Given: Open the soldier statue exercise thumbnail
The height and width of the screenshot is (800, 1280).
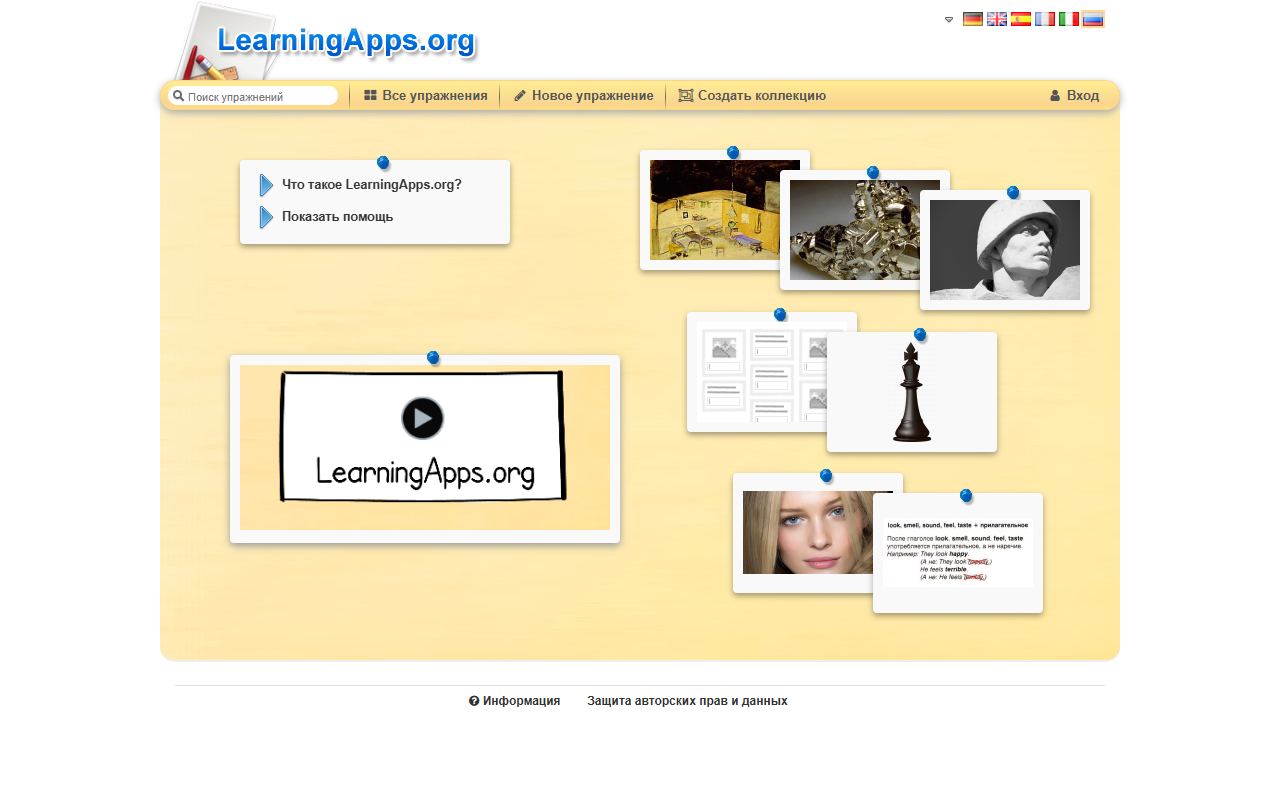Looking at the screenshot, I should click(1005, 250).
